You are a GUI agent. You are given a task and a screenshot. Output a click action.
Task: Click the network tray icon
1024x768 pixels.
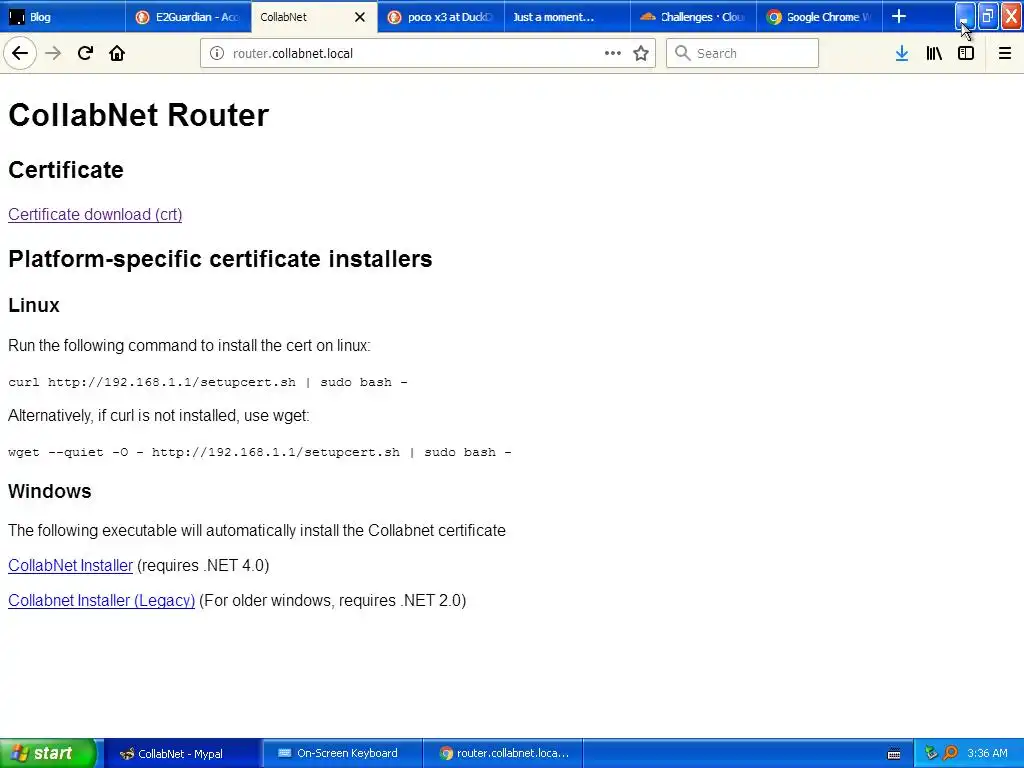[x=931, y=753]
